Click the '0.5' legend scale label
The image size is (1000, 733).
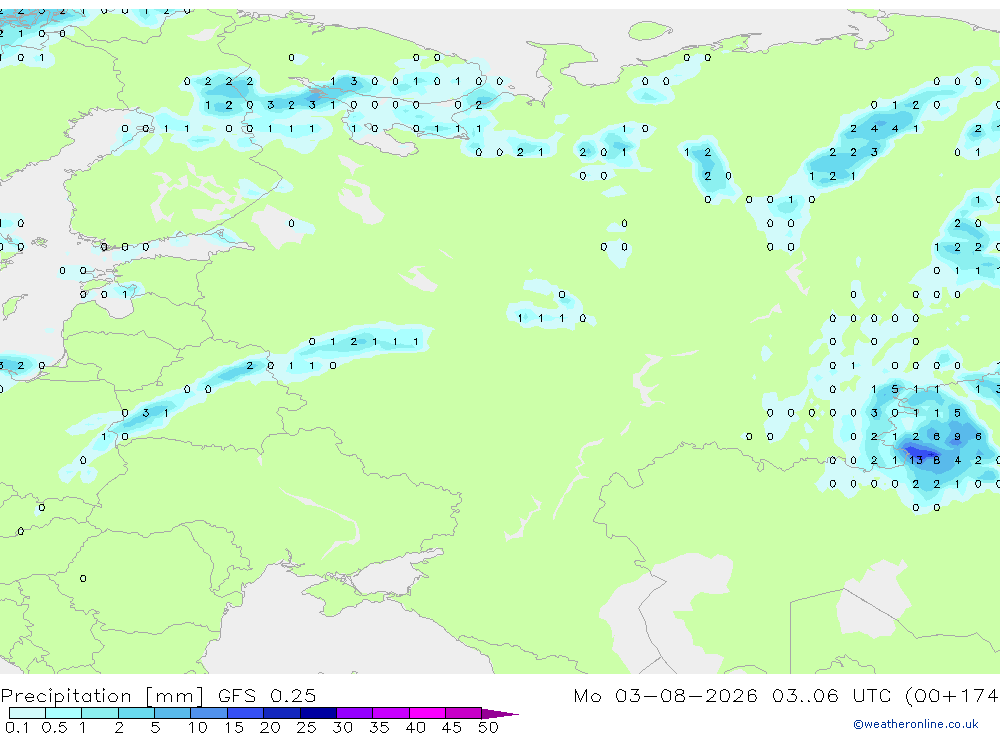coord(54,727)
